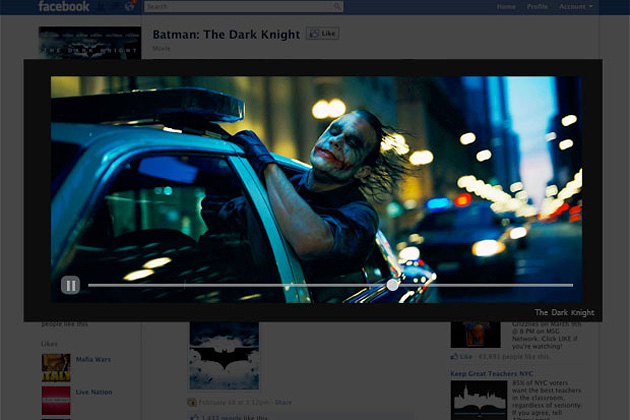Viewport: 630px width, 420px height.
Task: Click the Mafia Wars thumbnail icon
Action: pyautogui.click(x=56, y=367)
